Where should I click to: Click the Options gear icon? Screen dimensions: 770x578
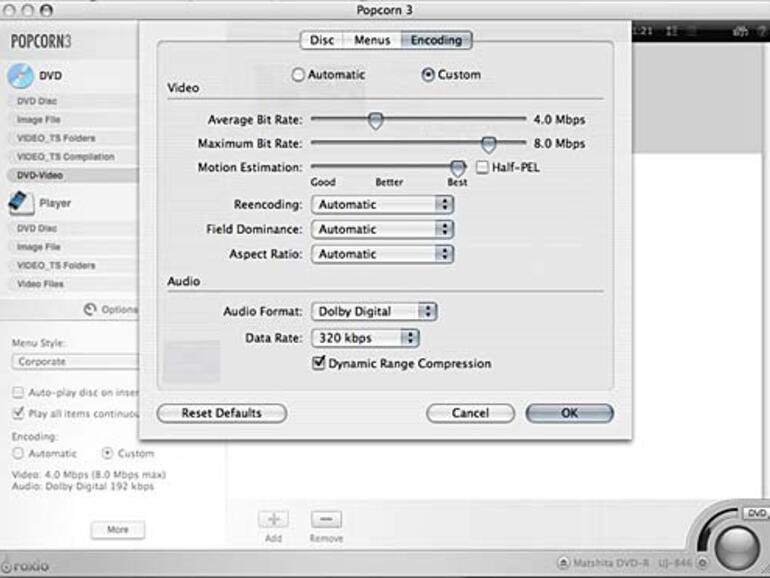[89, 309]
